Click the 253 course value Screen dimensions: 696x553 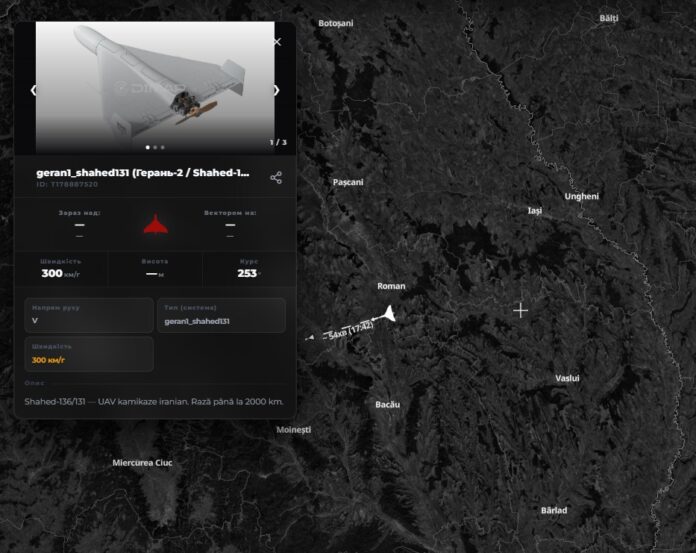point(247,273)
